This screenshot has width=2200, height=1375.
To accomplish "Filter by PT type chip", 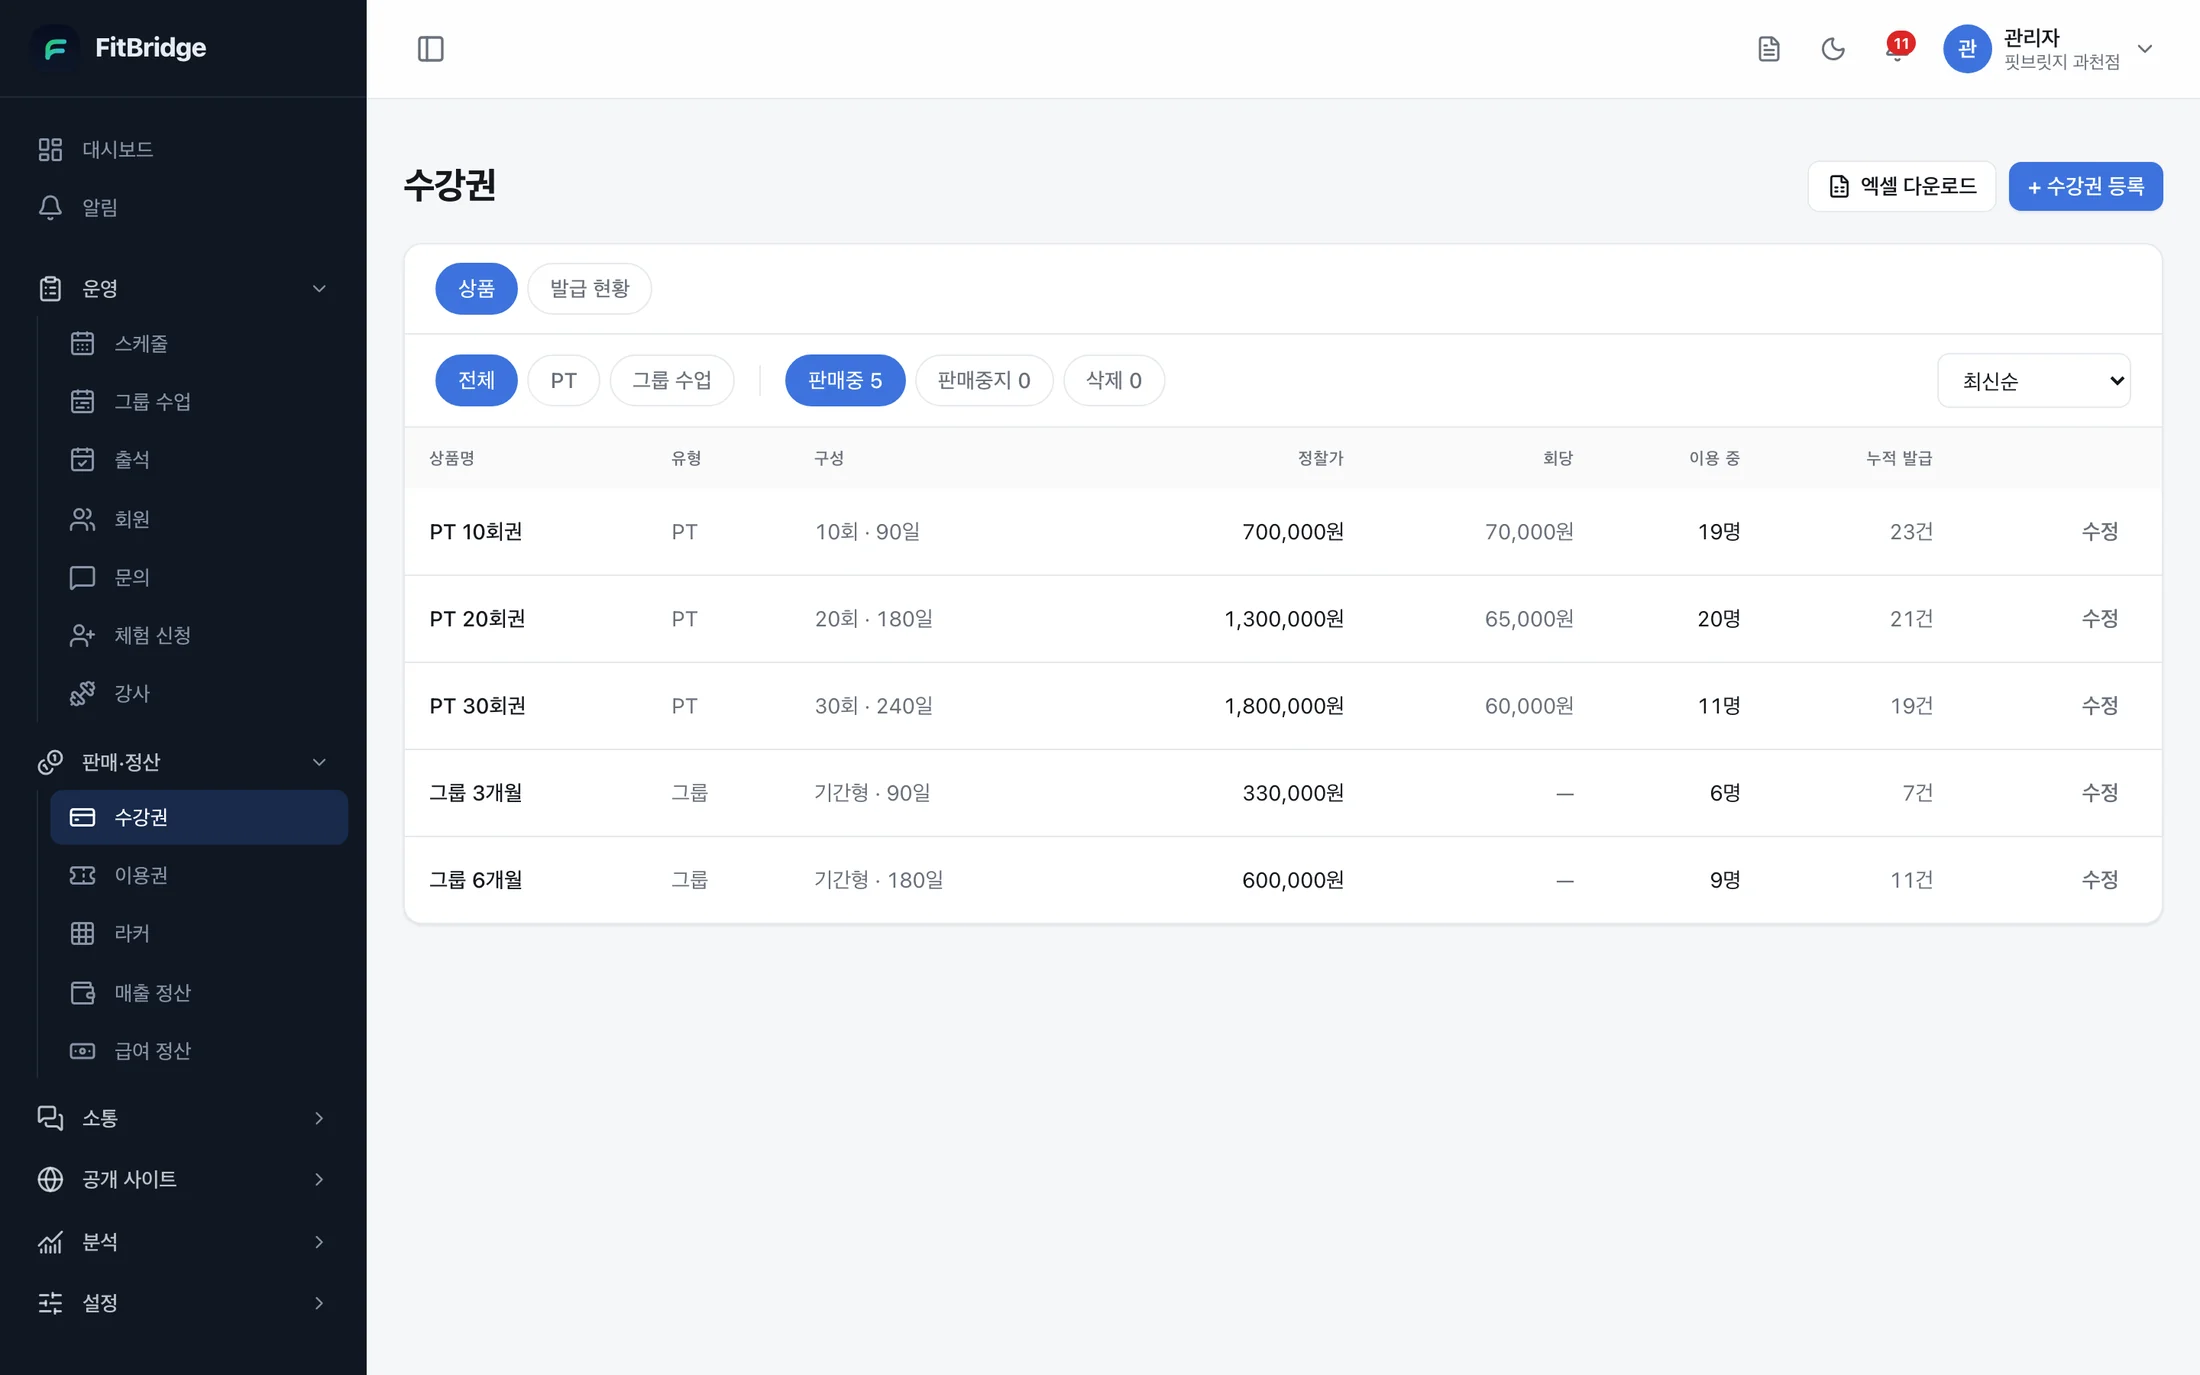I will click(x=563, y=380).
